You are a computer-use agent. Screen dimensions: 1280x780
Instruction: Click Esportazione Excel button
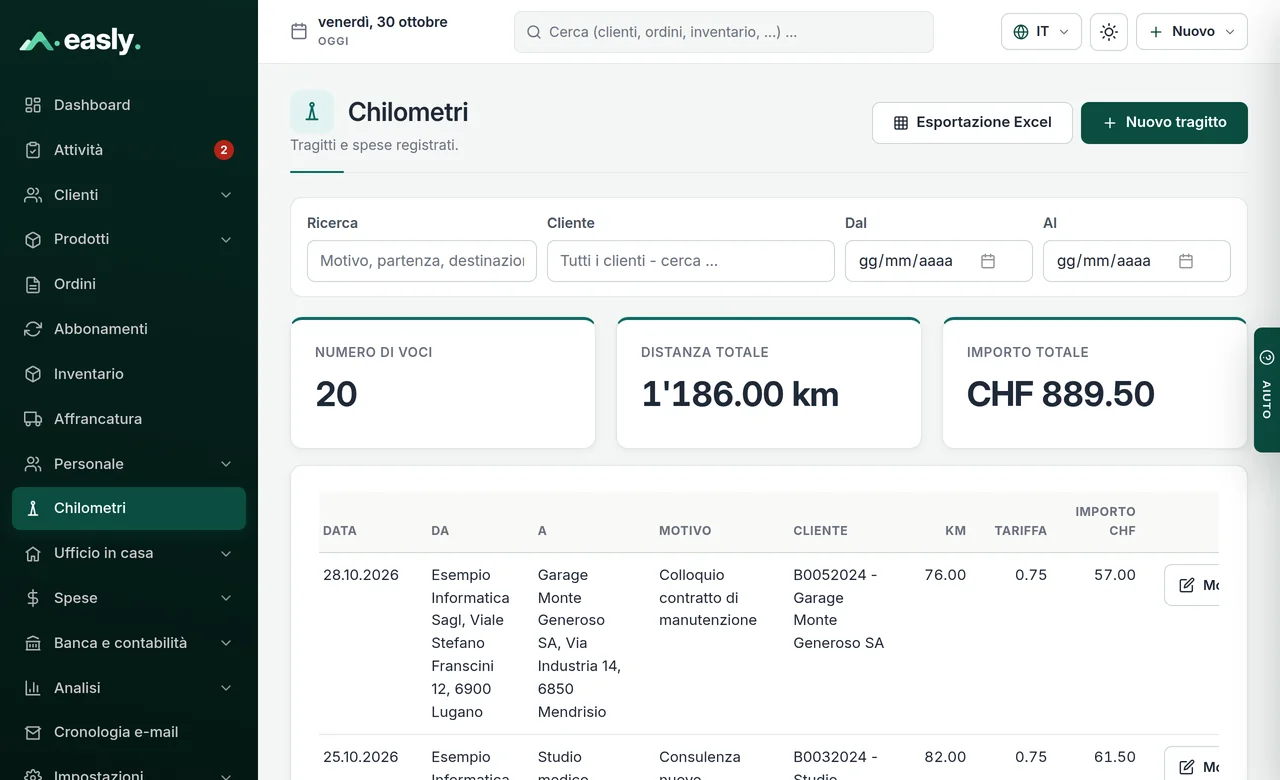[x=972, y=123]
